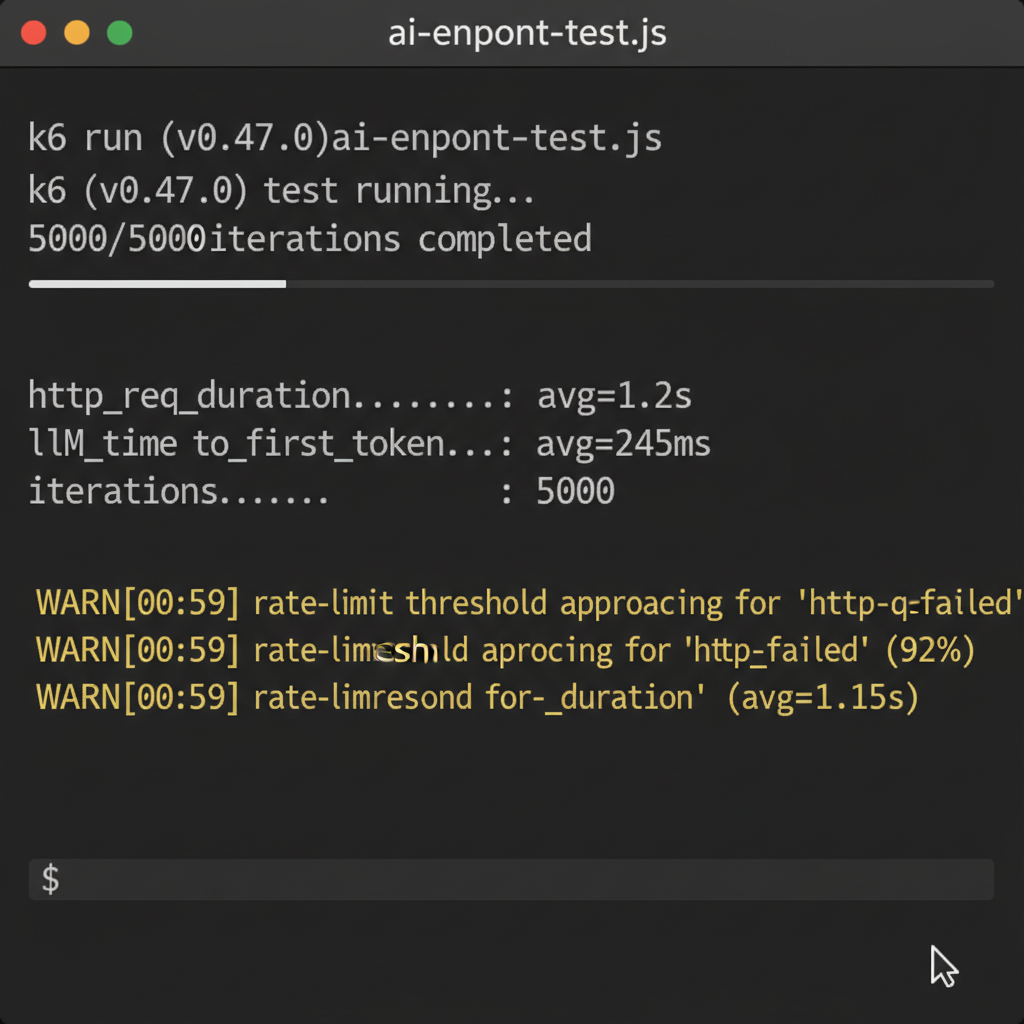Click the k6 run (v0.47.0) command line

345,137
